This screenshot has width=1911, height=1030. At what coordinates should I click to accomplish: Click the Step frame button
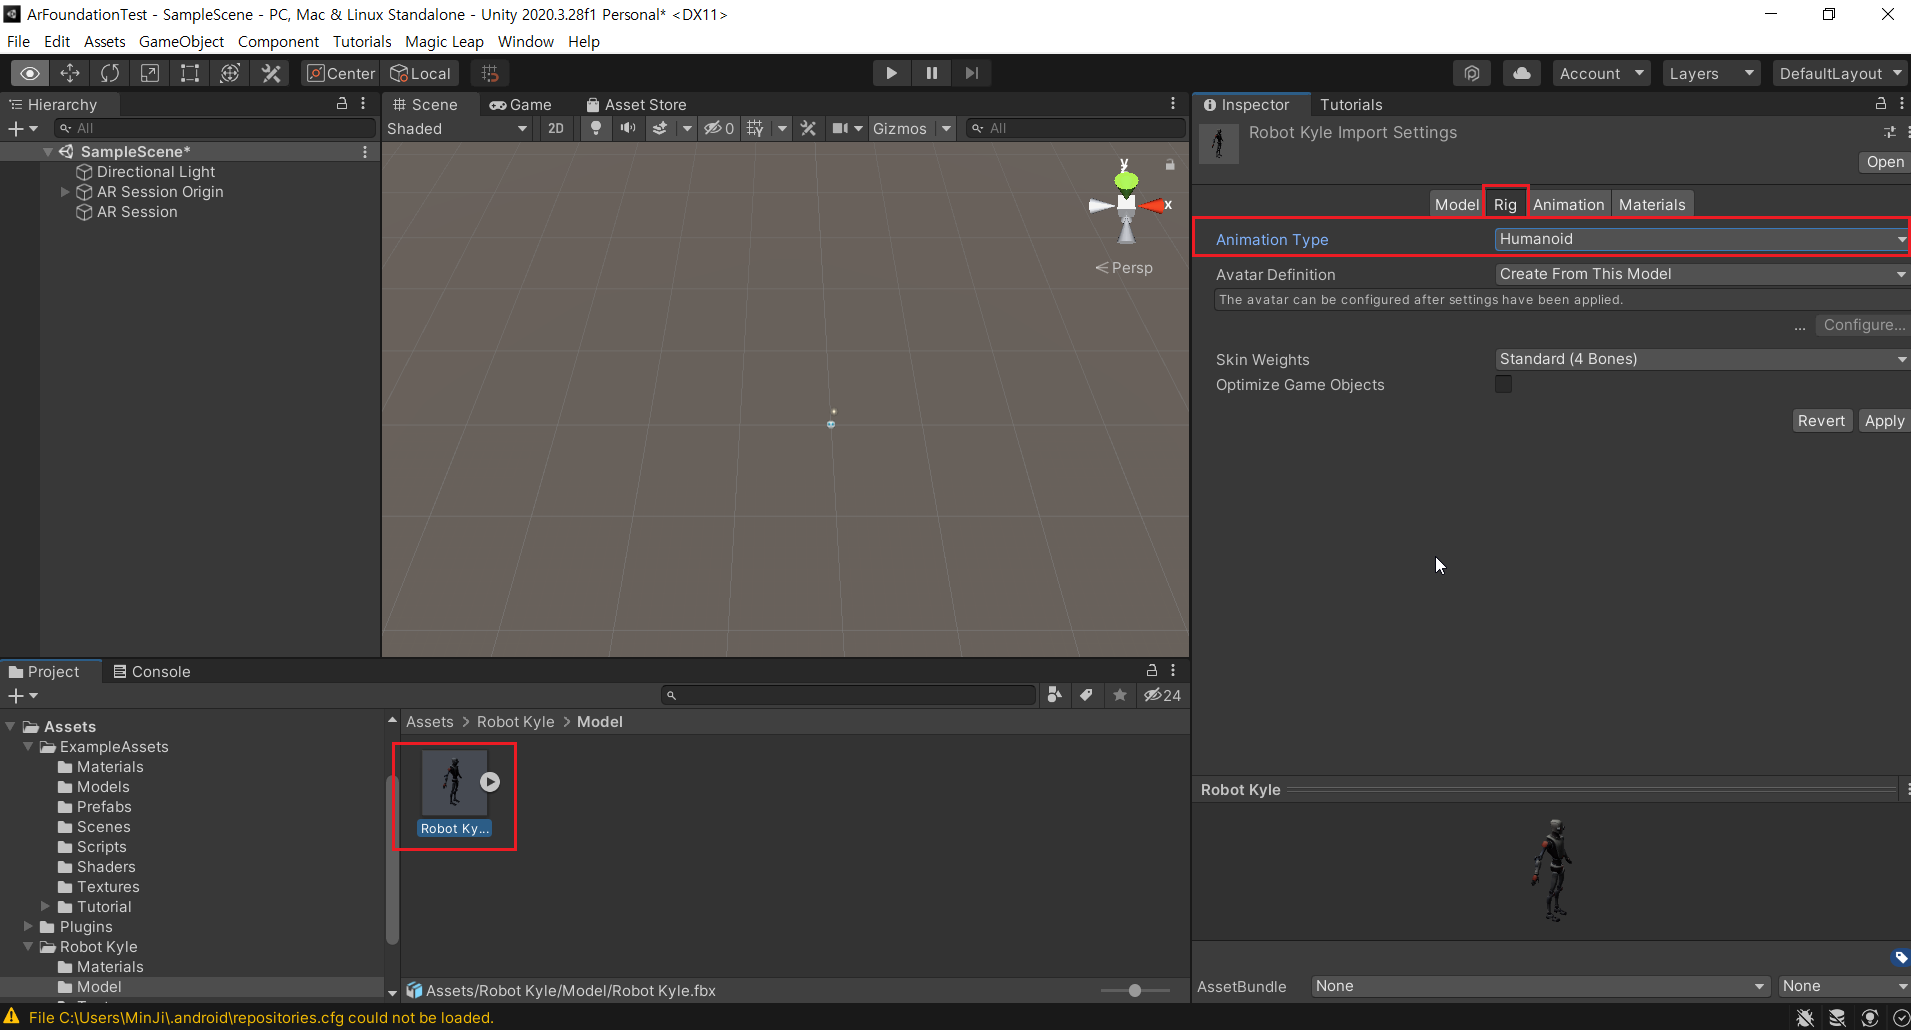[x=971, y=73]
